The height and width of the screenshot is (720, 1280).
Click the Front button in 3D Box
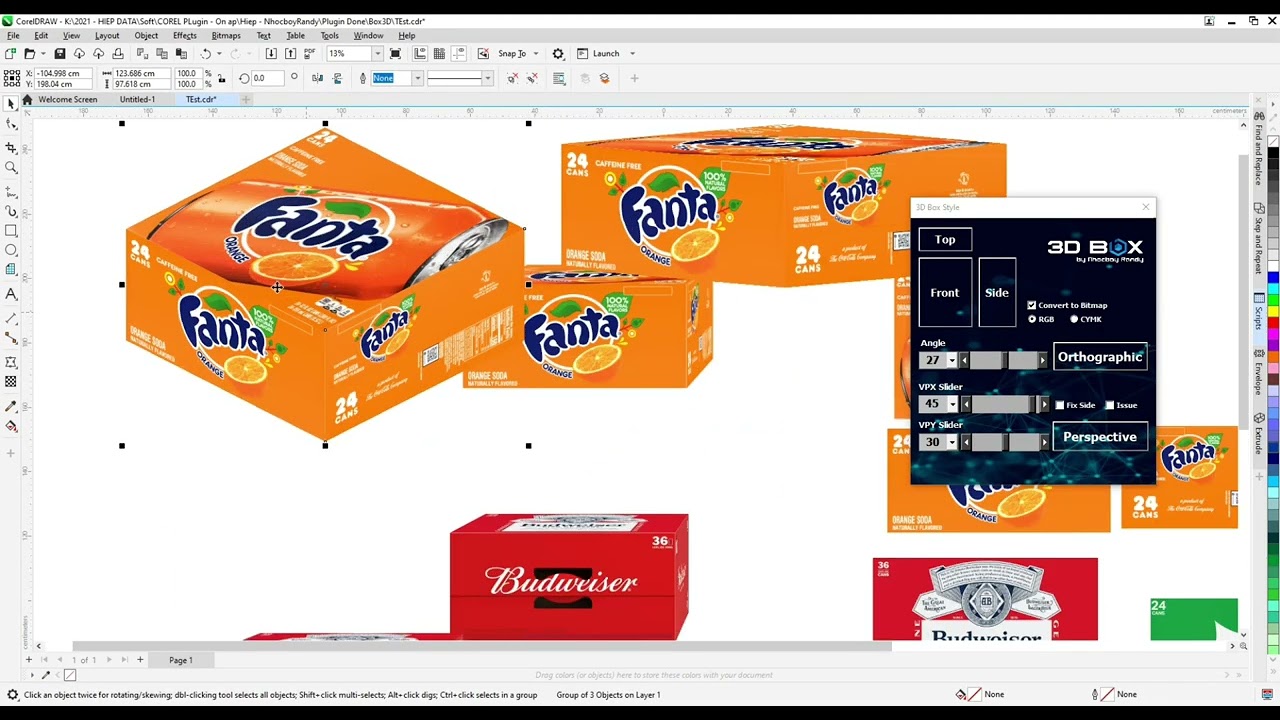click(945, 292)
